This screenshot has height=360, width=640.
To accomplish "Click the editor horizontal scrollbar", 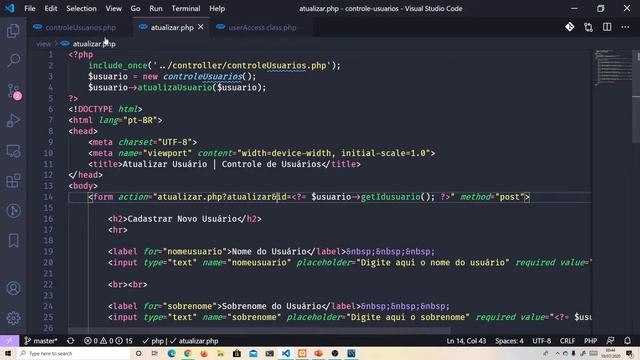I will (259, 331).
